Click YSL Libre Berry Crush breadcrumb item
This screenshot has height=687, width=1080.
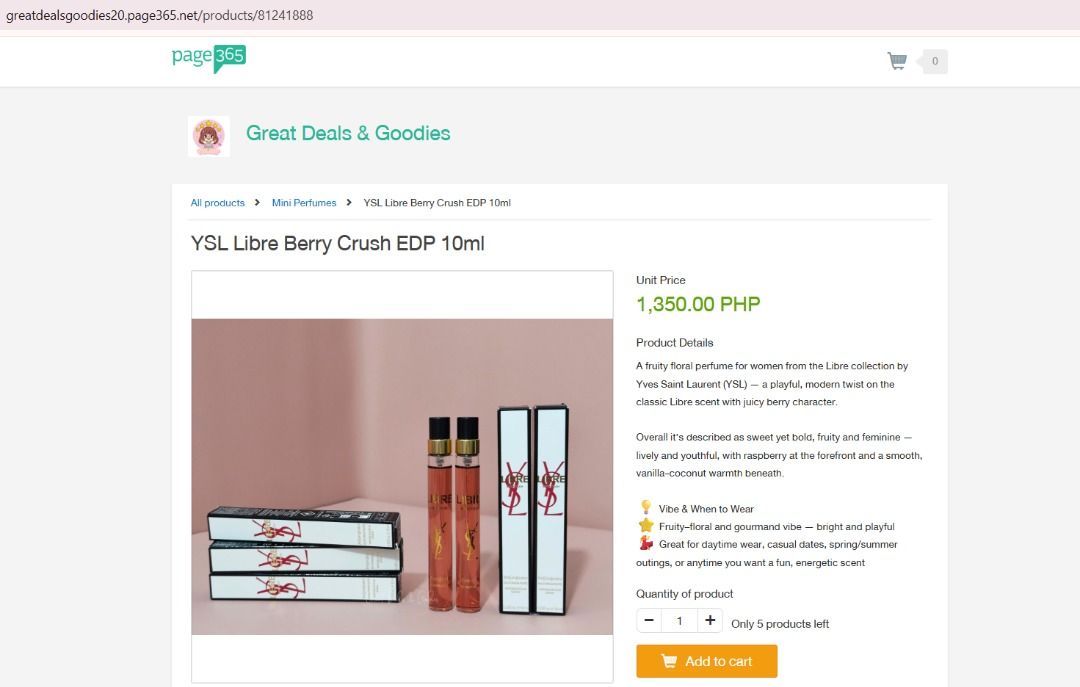[437, 203]
